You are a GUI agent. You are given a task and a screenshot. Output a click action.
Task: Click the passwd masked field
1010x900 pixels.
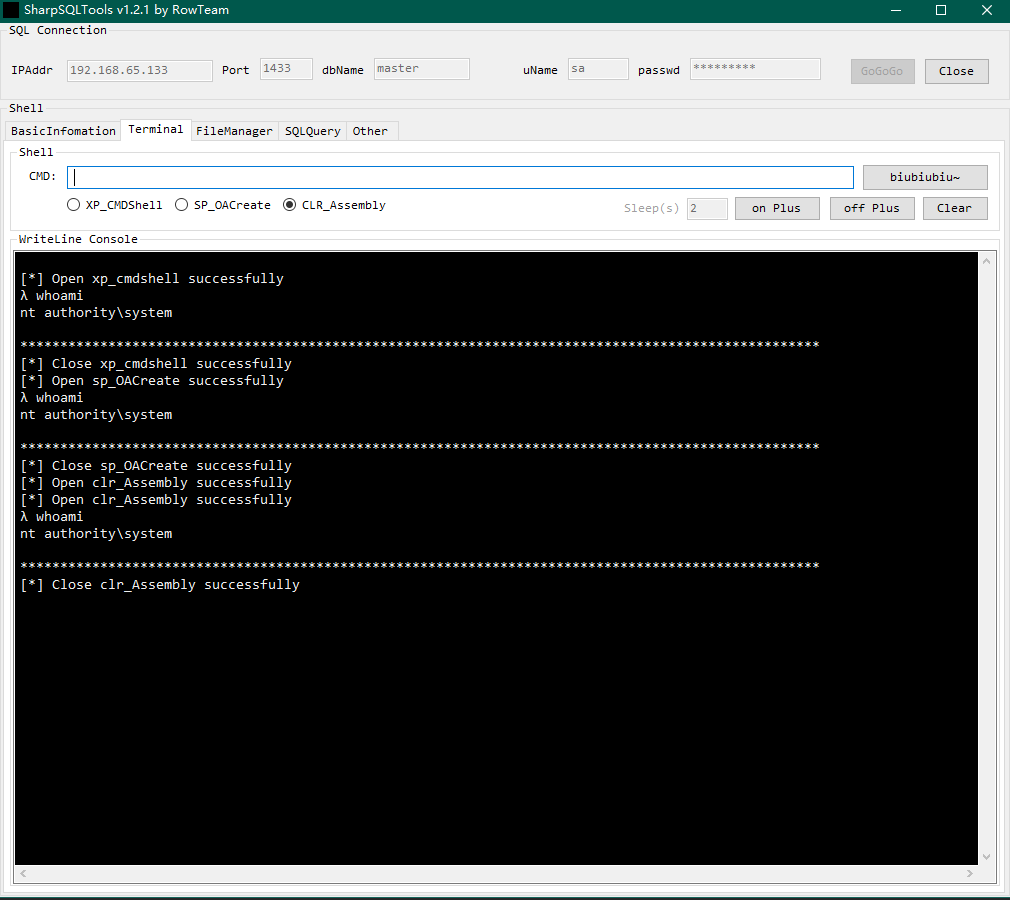coord(755,69)
